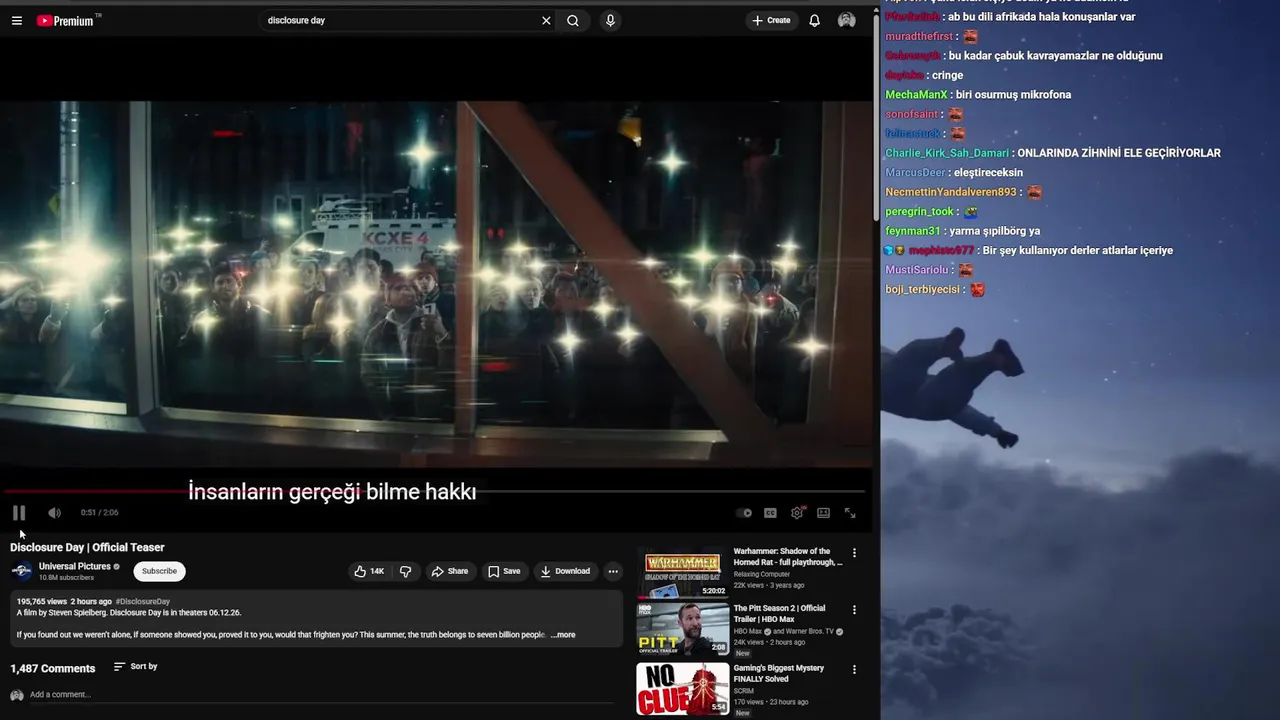Viewport: 1280px width, 720px height.
Task: Open the 'No Clue' mystery video thumbnail
Action: 682,688
